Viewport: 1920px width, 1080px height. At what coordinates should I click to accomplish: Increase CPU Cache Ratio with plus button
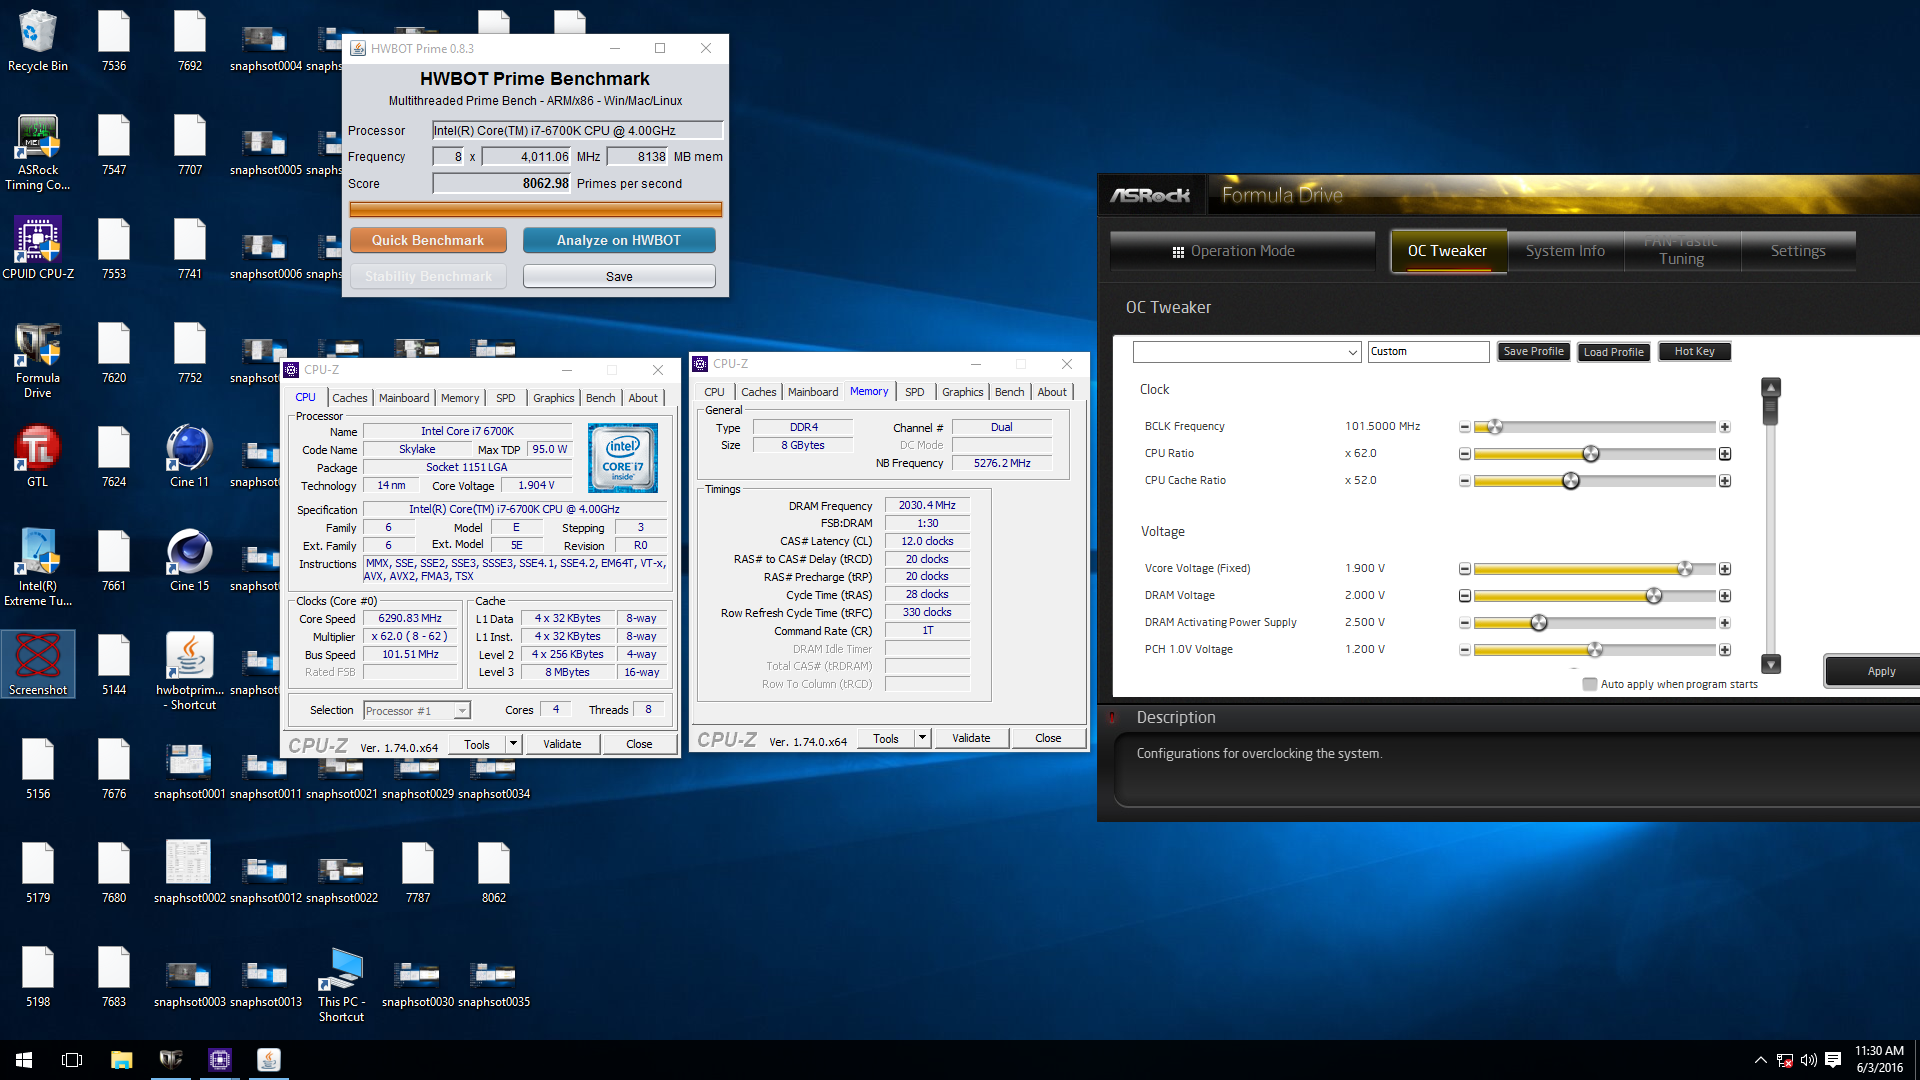[x=1725, y=481]
